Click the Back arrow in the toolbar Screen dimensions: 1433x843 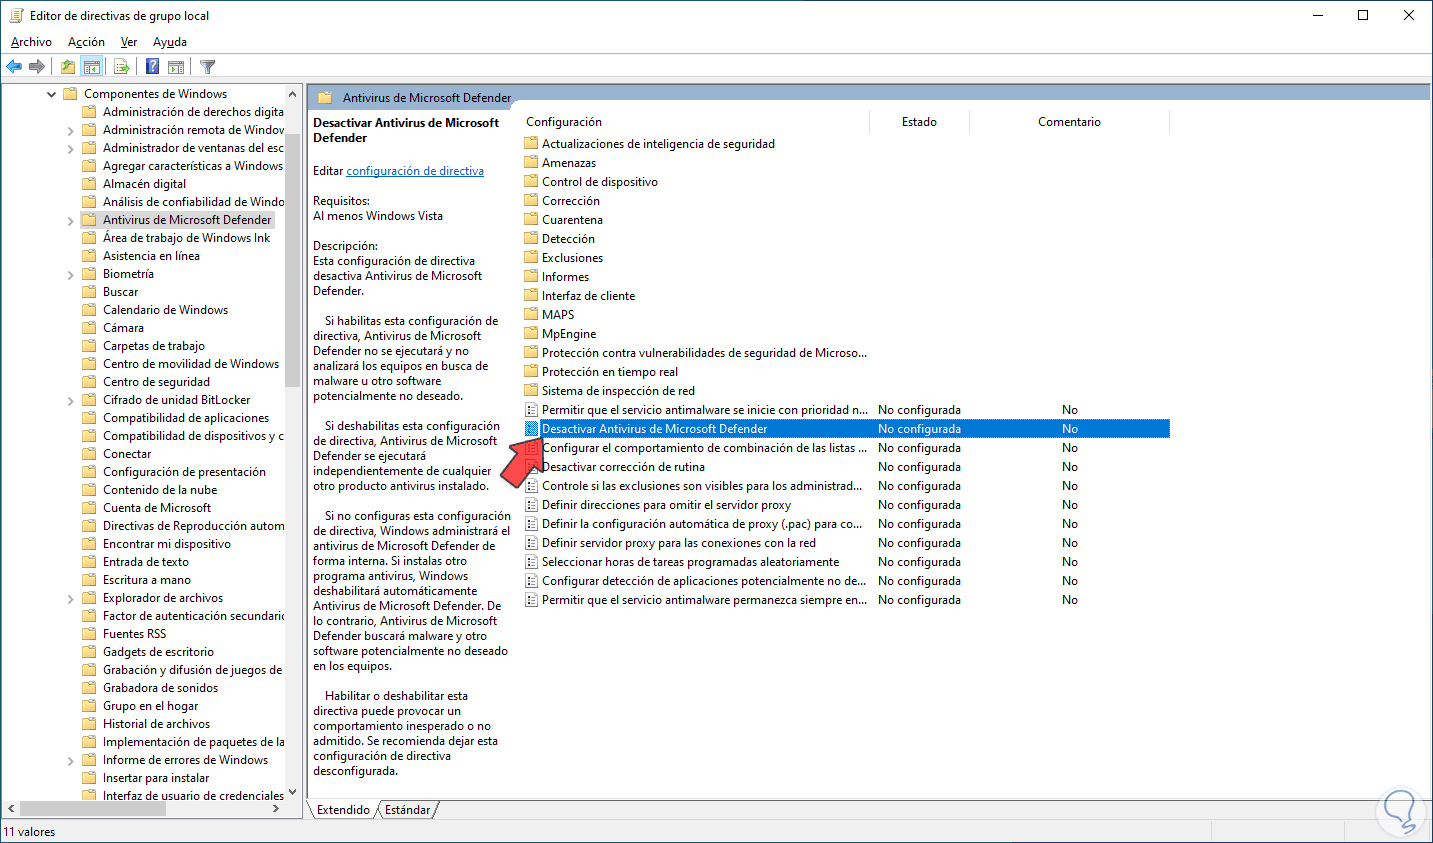14,67
